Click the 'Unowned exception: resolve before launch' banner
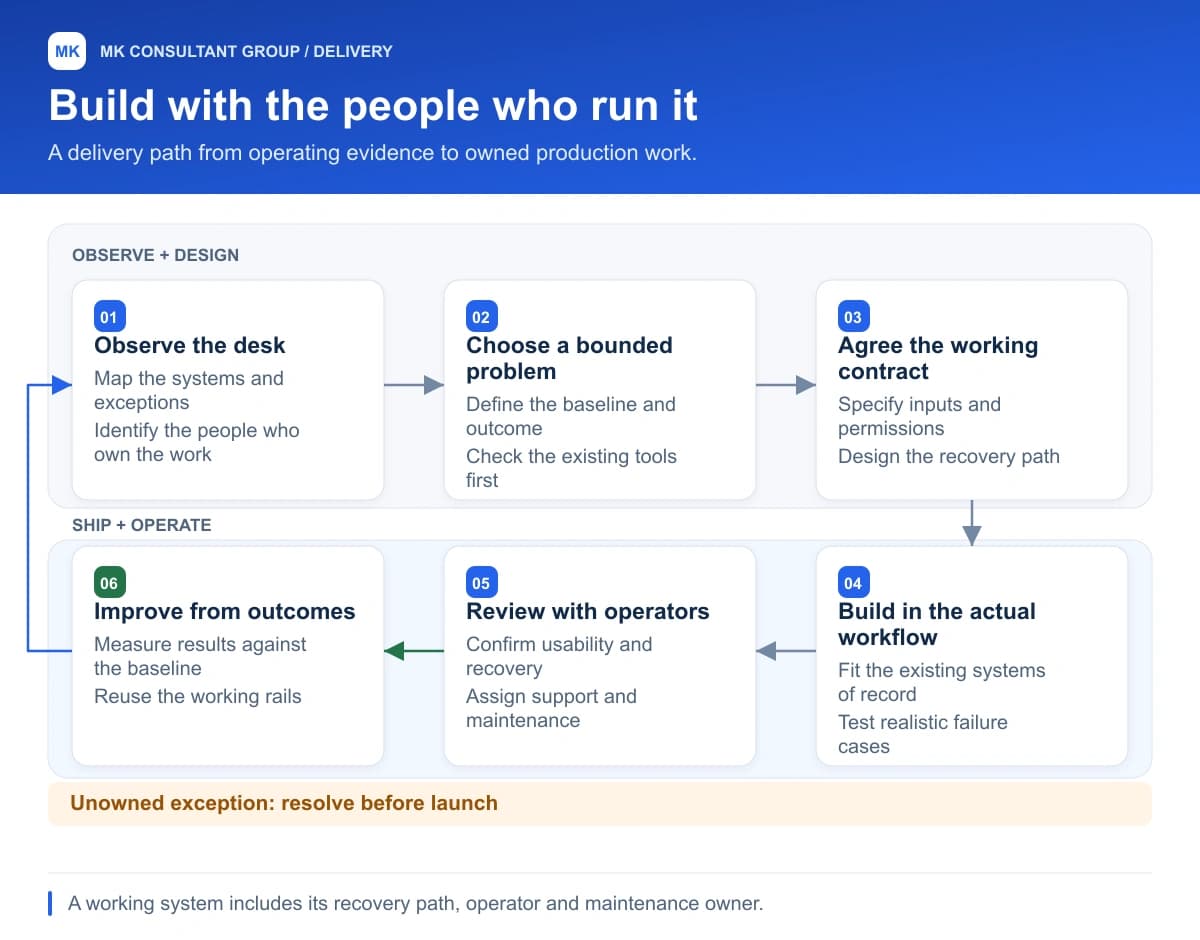This screenshot has height=940, width=1200. 600,803
